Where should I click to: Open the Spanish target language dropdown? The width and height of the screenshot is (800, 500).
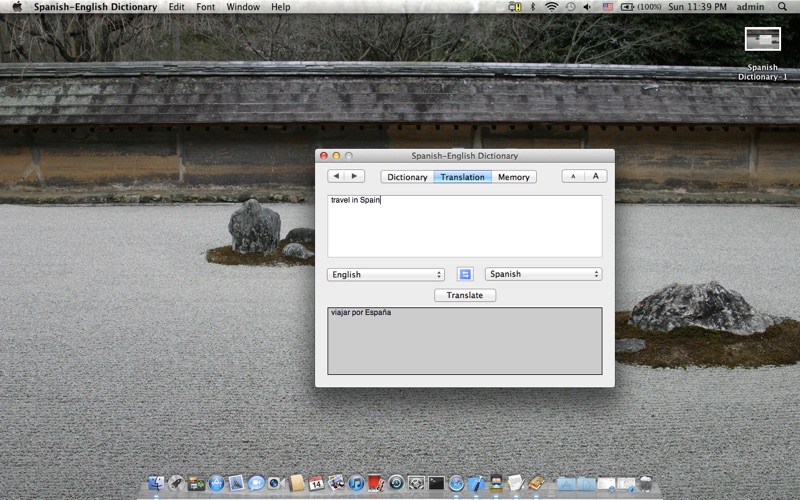pyautogui.click(x=543, y=274)
